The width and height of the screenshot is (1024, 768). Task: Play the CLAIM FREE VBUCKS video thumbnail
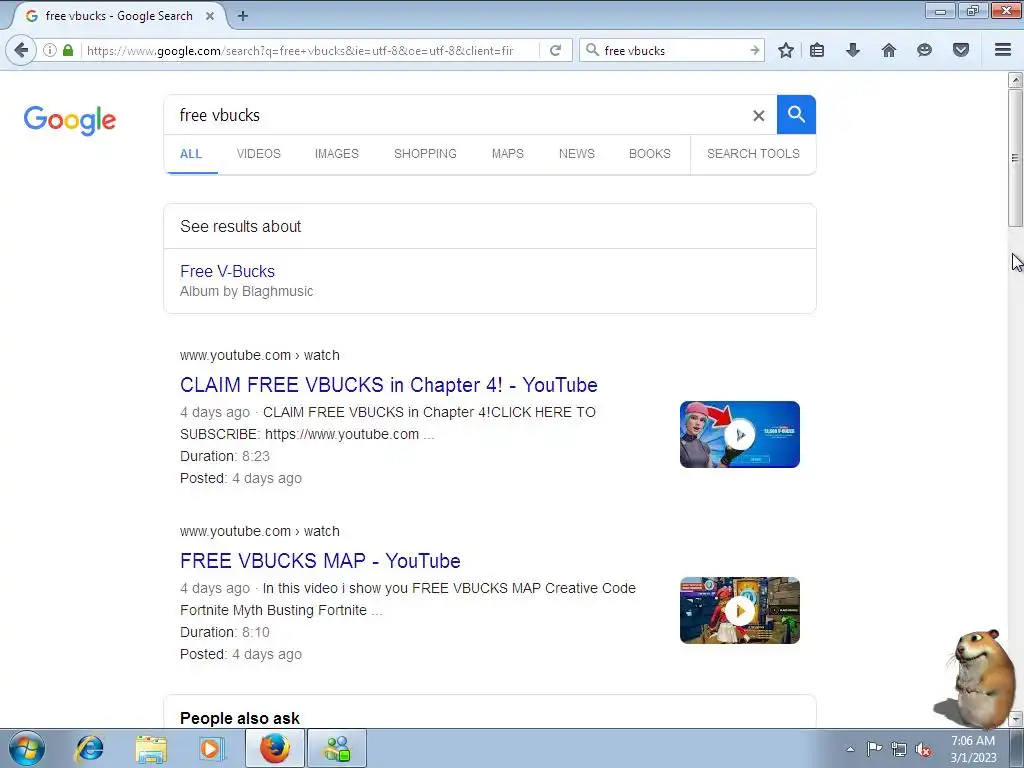pyautogui.click(x=740, y=434)
